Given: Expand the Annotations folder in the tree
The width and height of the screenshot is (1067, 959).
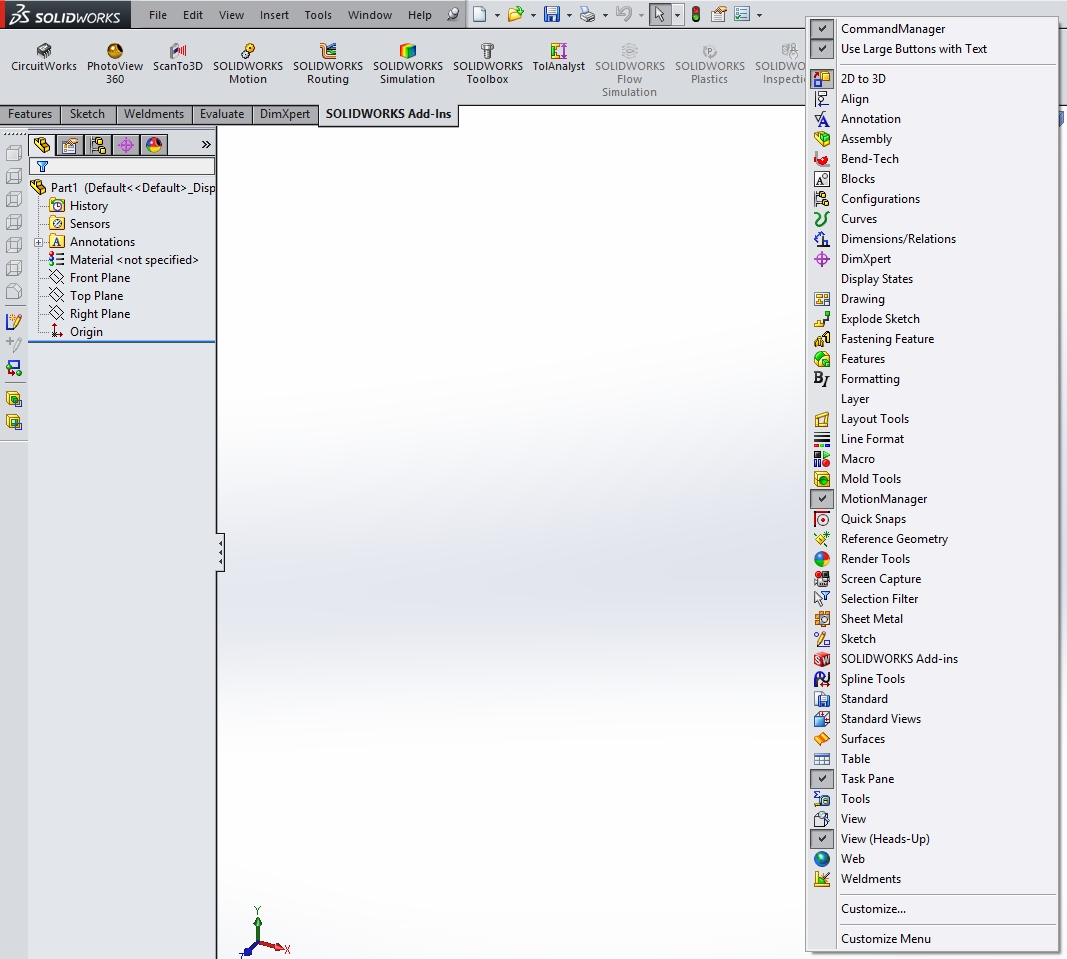Looking at the screenshot, I should (39, 242).
